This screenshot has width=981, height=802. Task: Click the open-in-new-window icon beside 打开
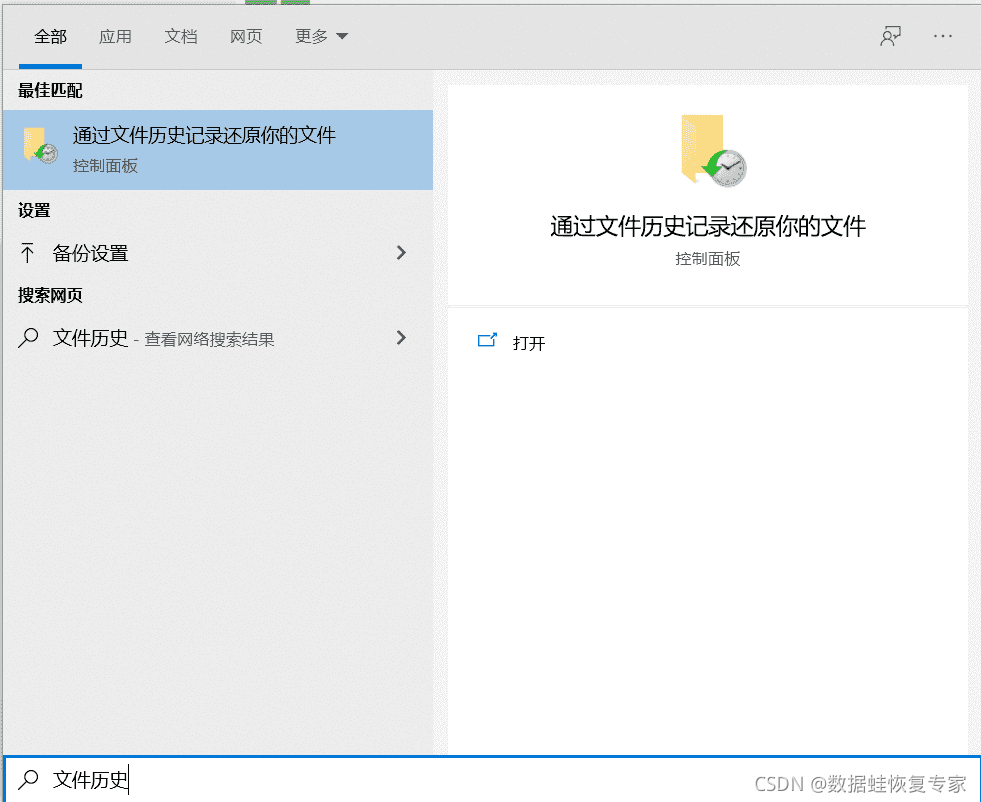click(487, 340)
